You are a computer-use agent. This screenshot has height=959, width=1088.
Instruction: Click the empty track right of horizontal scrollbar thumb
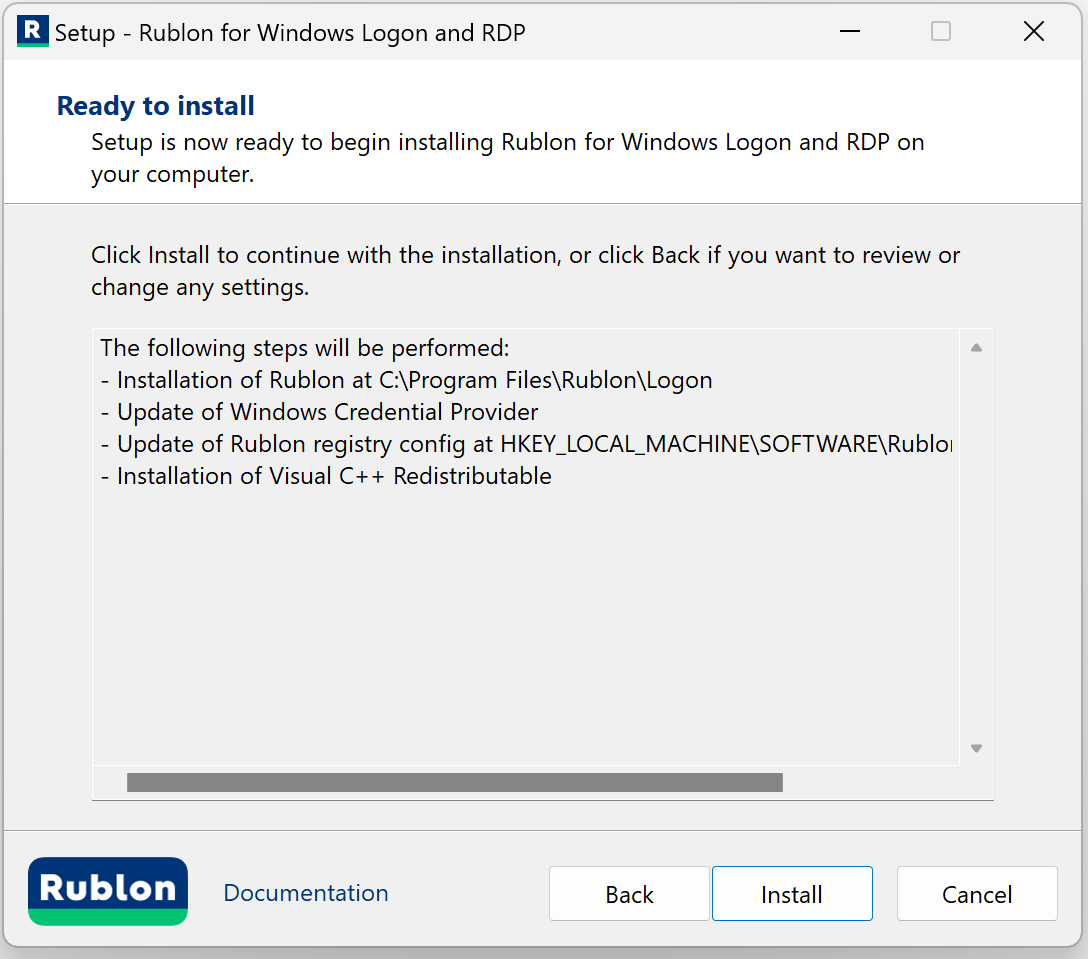(870, 782)
